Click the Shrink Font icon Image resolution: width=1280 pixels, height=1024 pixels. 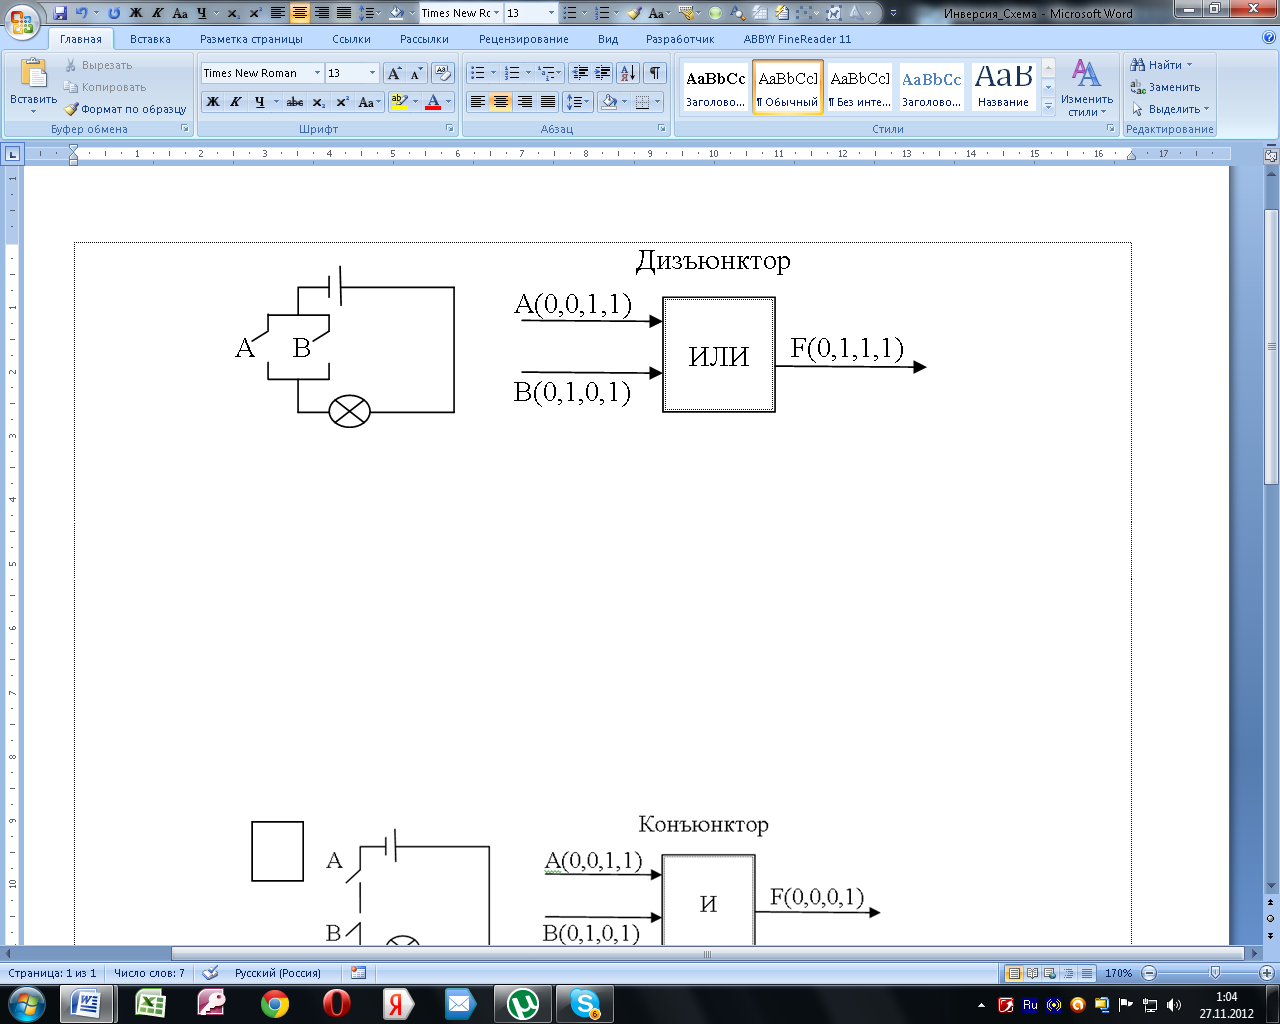[416, 73]
